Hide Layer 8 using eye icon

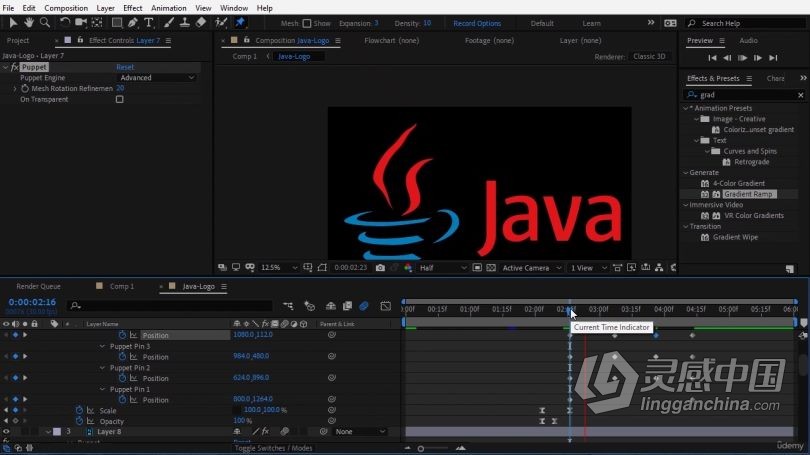click(x=6, y=432)
